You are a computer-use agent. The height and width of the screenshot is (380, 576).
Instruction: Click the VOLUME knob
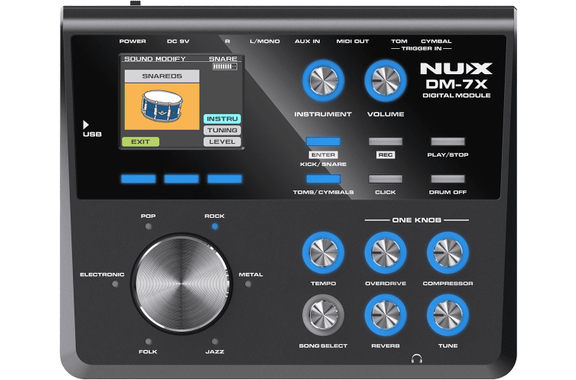[x=385, y=81]
